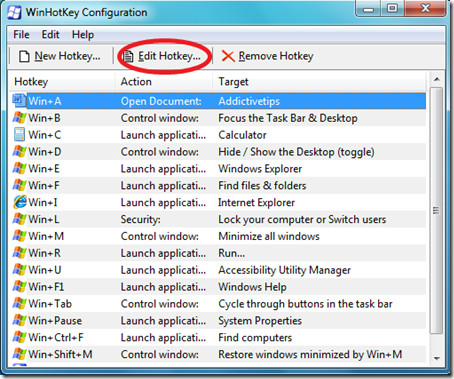Click the Windows flag icon for Win+F
The image size is (454, 379).
tap(19, 185)
